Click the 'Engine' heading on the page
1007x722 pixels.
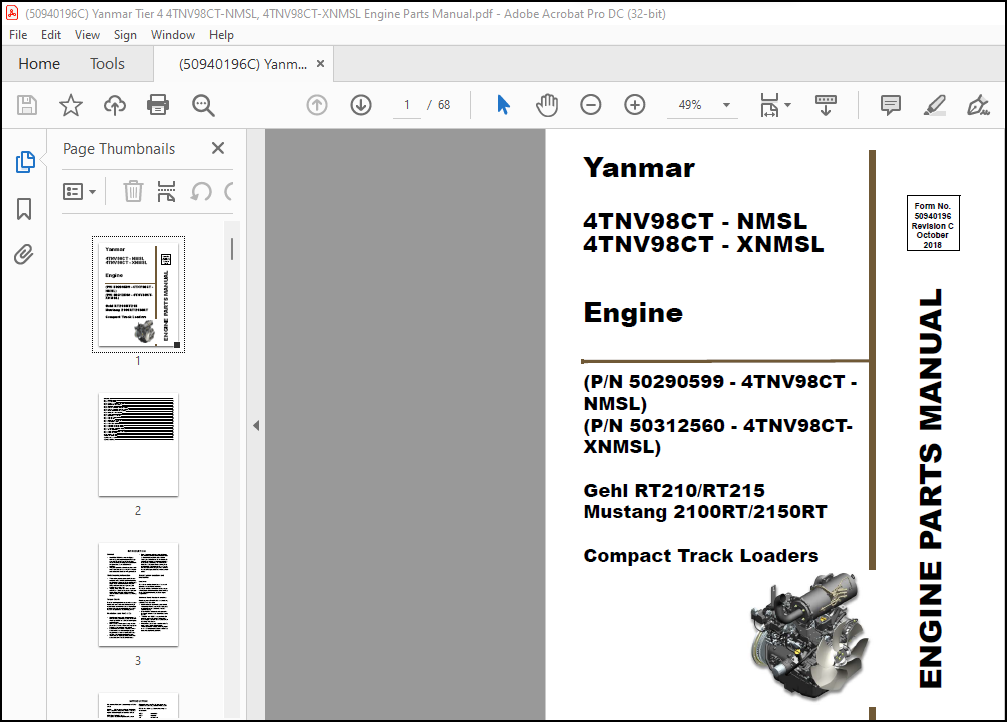tap(633, 313)
